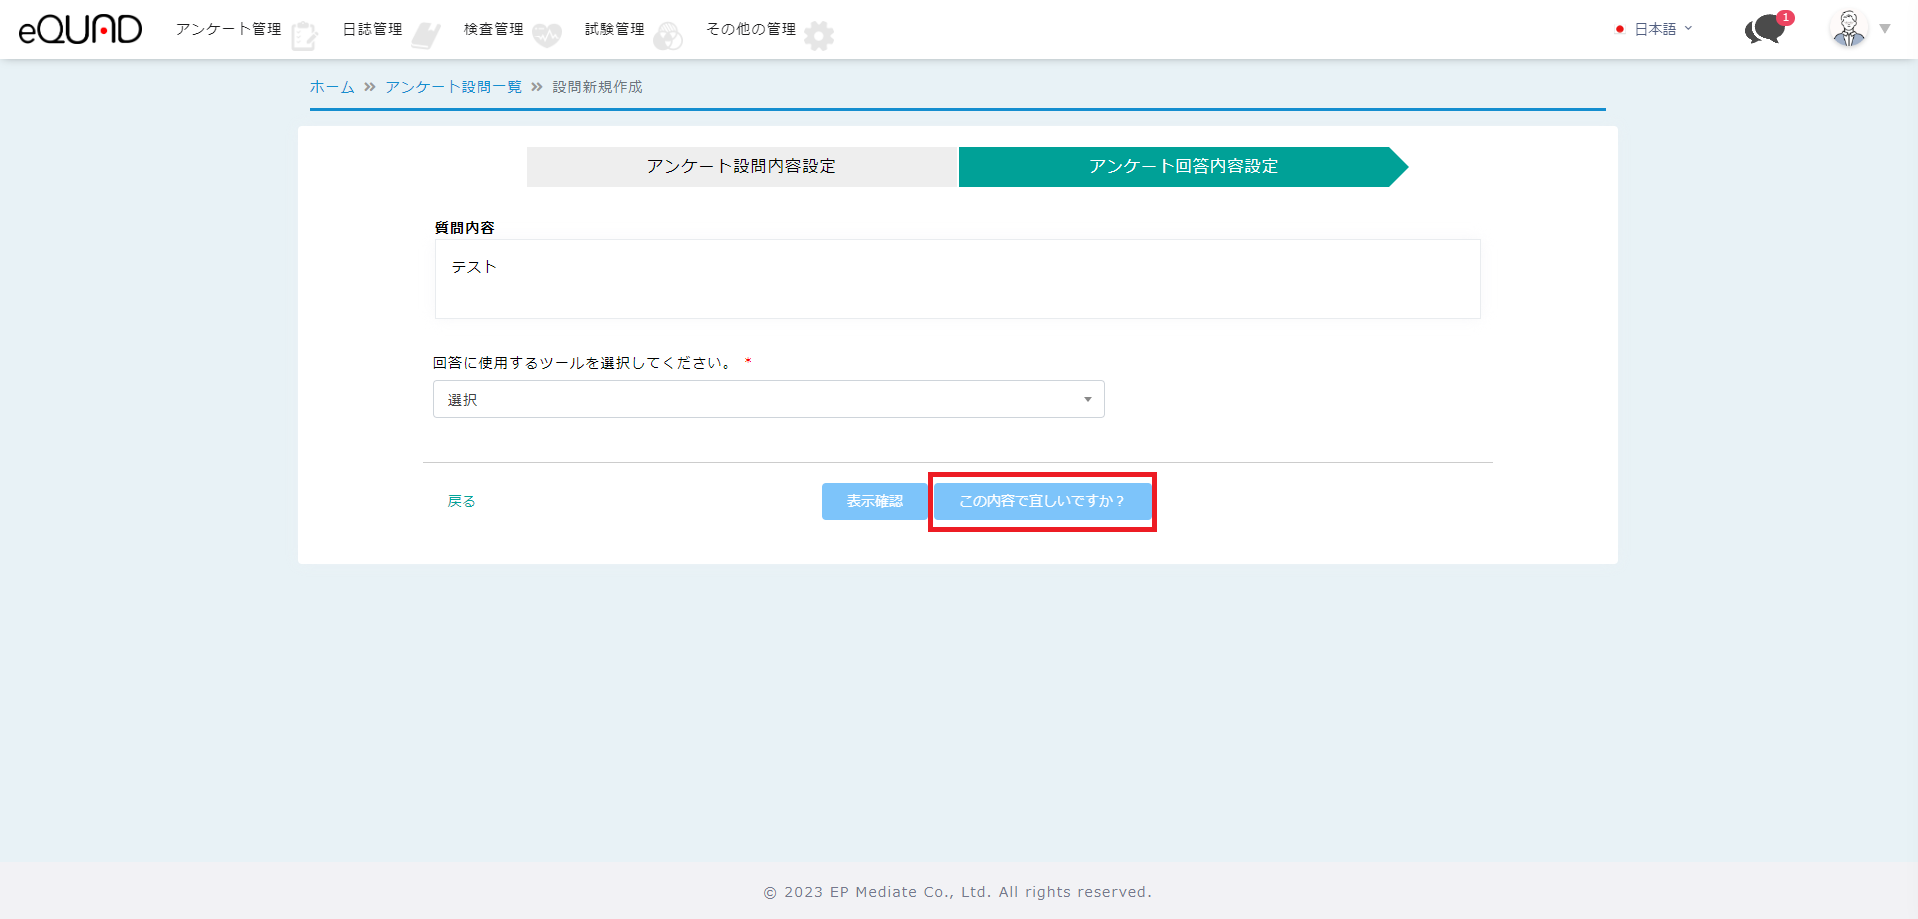Click the clipboard icon beside アンケート管理

[304, 36]
